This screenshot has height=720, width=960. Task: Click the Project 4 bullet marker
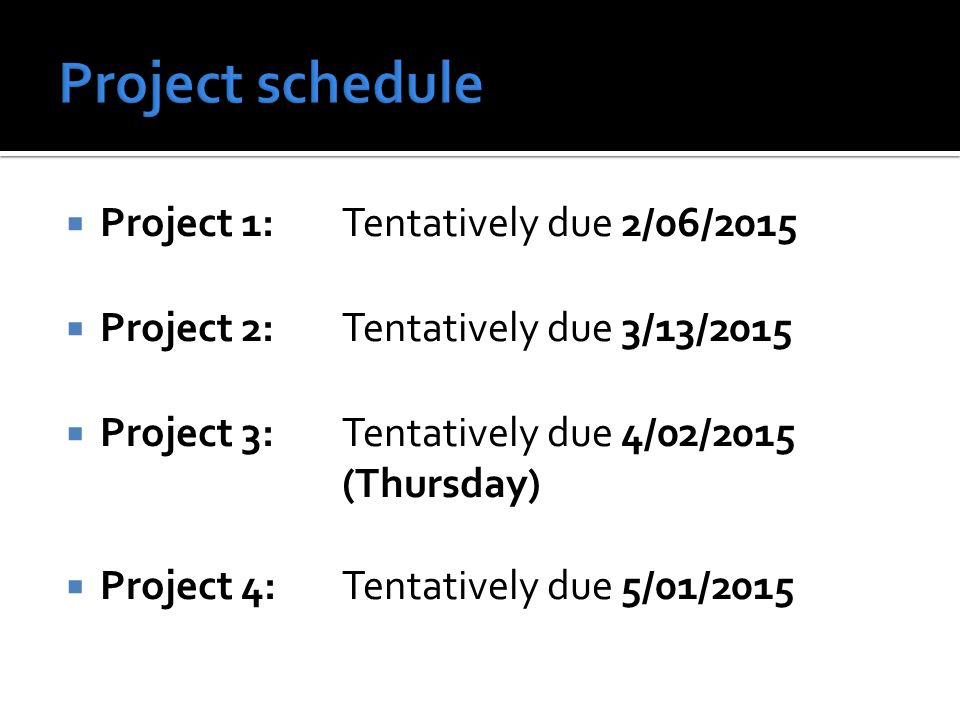(76, 587)
